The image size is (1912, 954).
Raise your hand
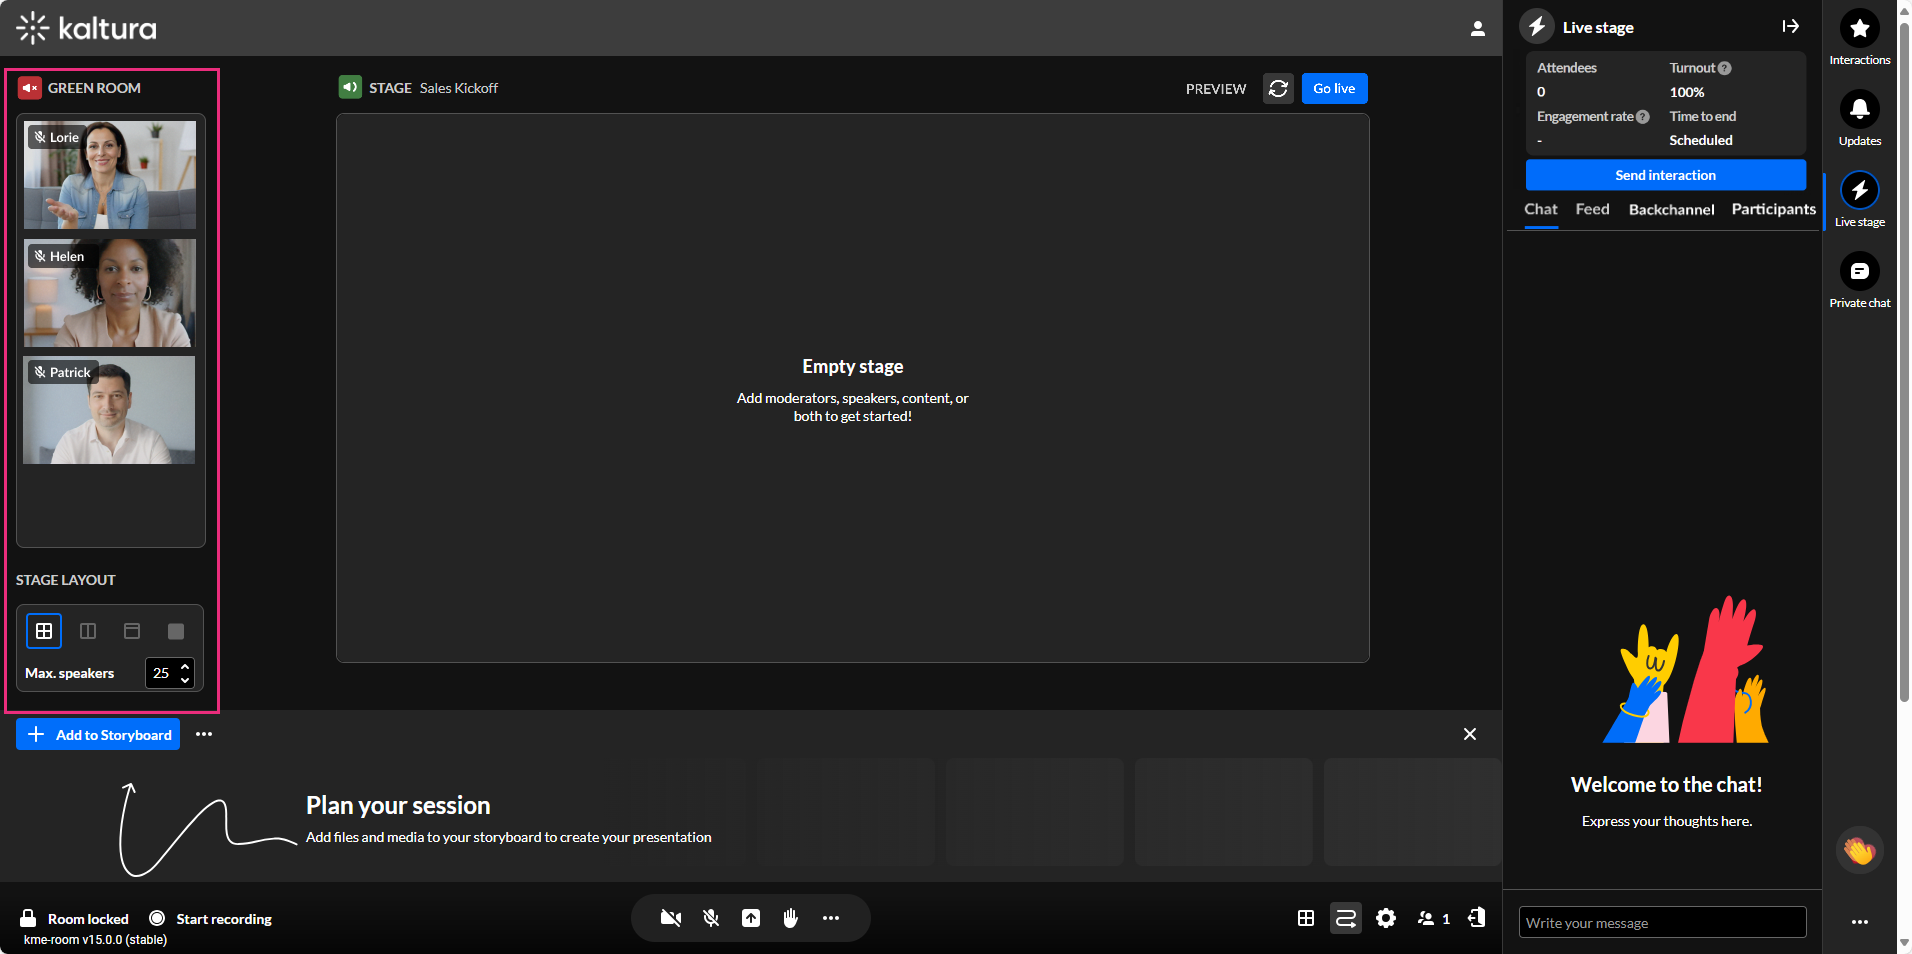(791, 918)
